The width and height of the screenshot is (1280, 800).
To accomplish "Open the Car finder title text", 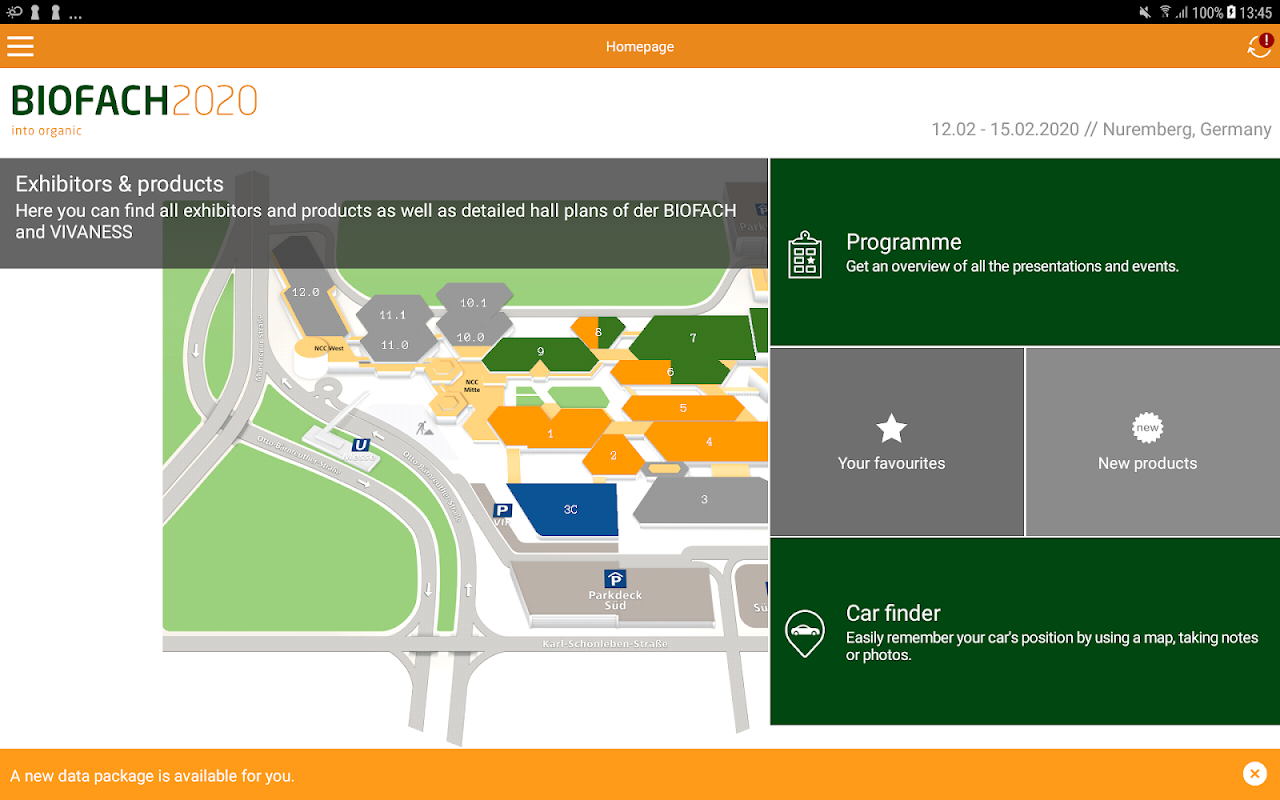I will tap(893, 613).
